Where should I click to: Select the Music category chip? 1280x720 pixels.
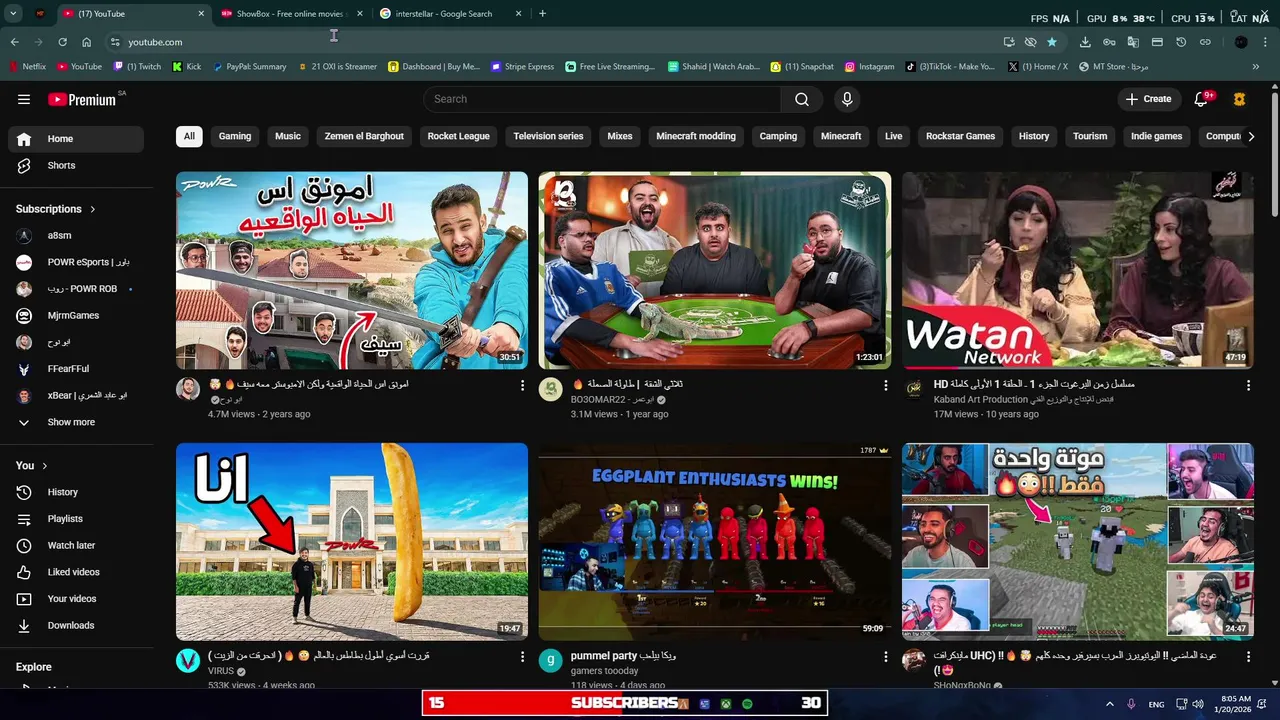point(288,136)
